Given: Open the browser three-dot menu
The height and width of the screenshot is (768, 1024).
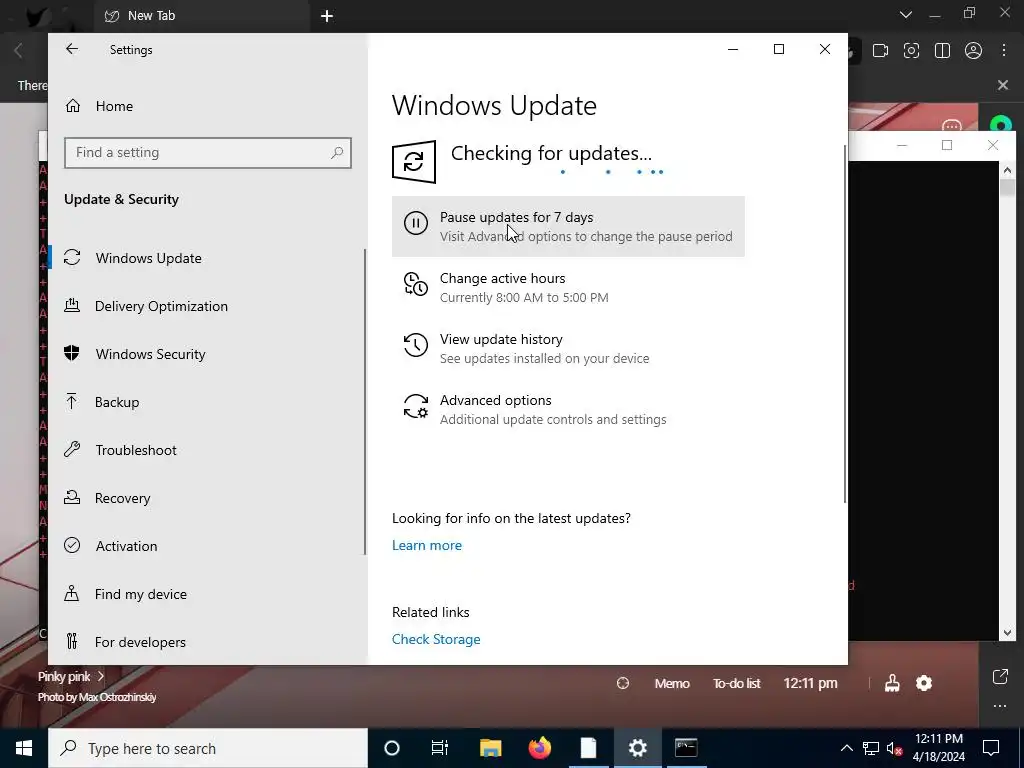Looking at the screenshot, I should click(1004, 50).
